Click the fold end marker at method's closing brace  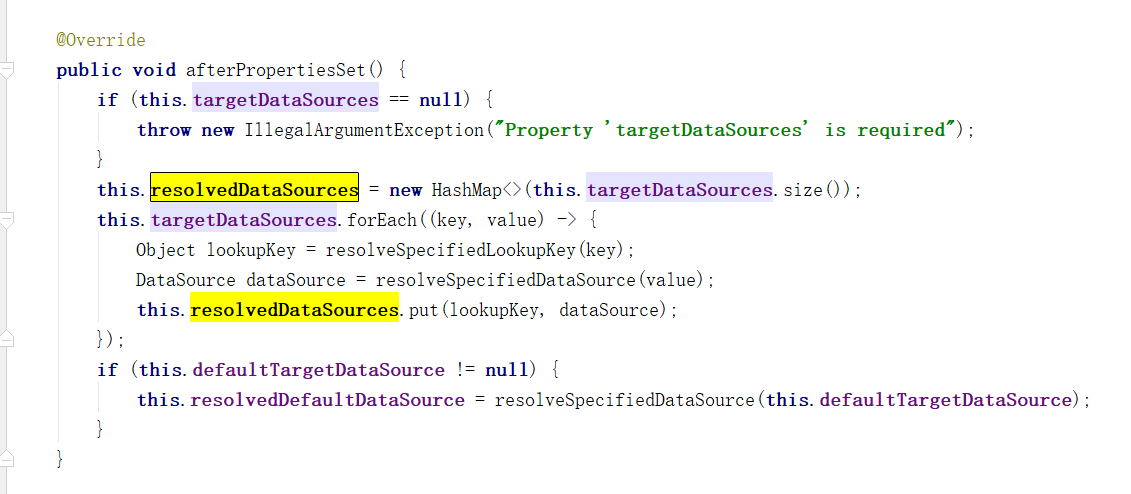click(6, 459)
